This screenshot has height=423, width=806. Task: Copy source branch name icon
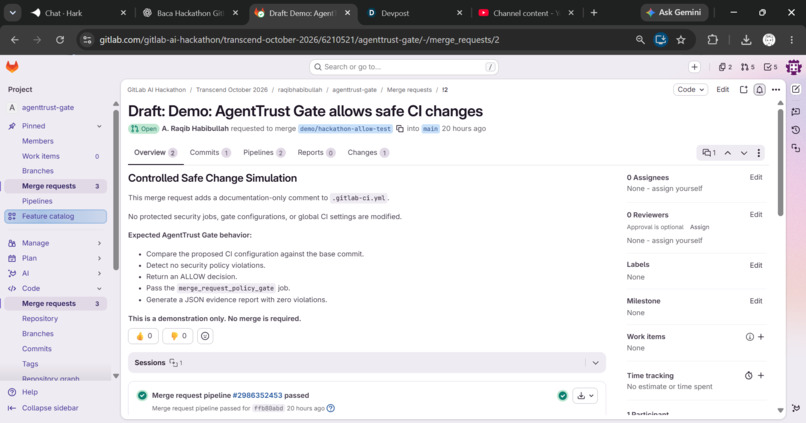pyautogui.click(x=400, y=128)
